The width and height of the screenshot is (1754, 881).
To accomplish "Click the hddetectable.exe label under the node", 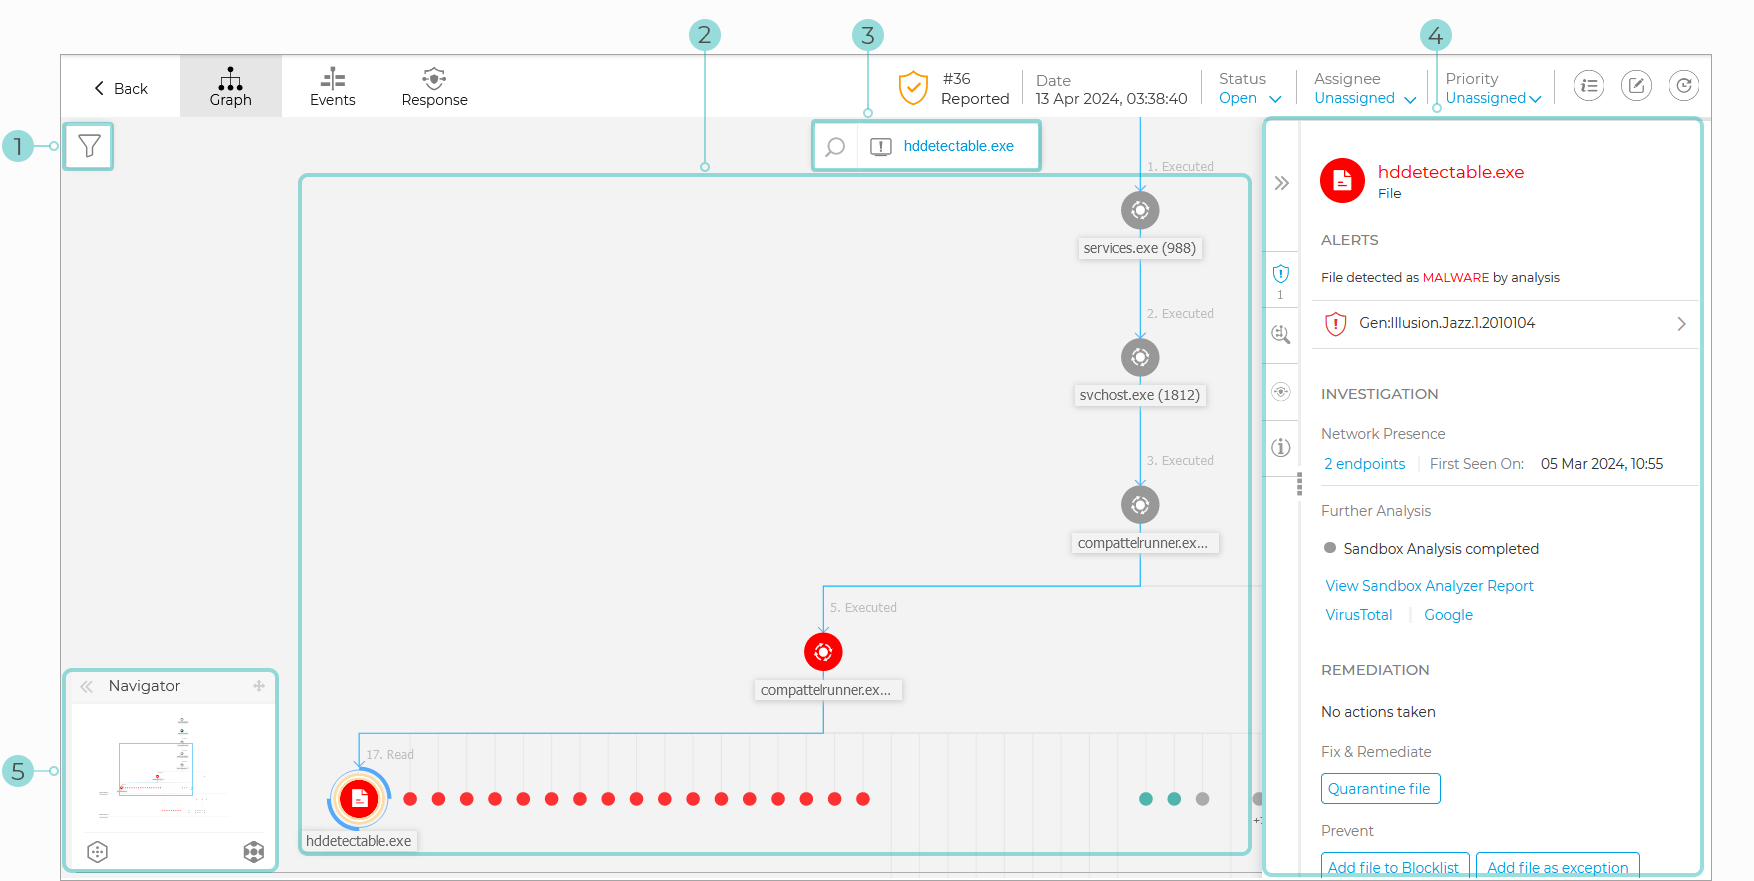I will click(359, 841).
